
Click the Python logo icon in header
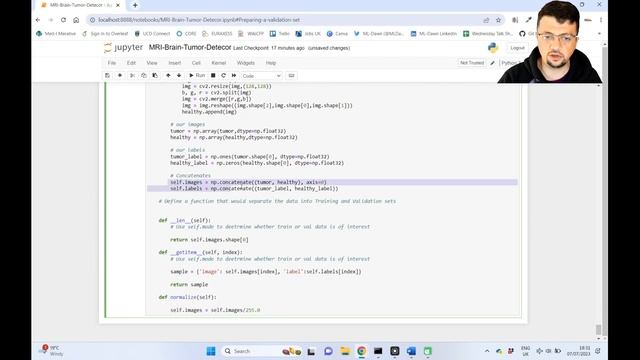click(493, 48)
